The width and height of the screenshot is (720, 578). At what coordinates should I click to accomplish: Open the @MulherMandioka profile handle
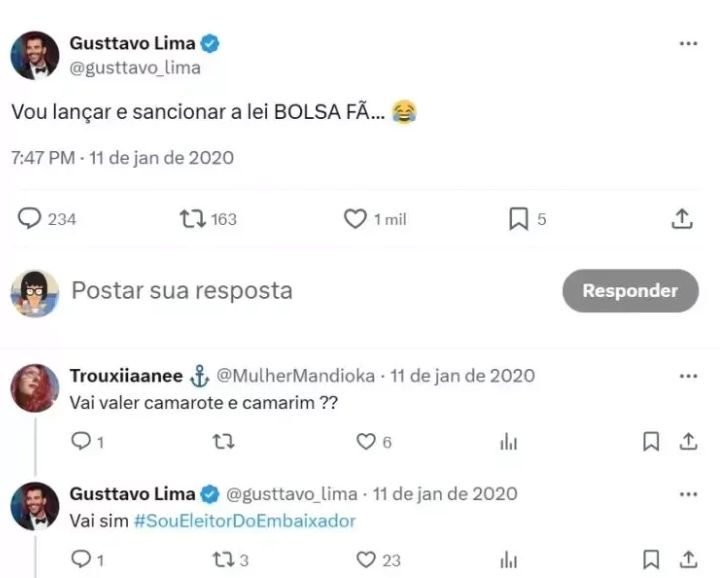tap(296, 376)
